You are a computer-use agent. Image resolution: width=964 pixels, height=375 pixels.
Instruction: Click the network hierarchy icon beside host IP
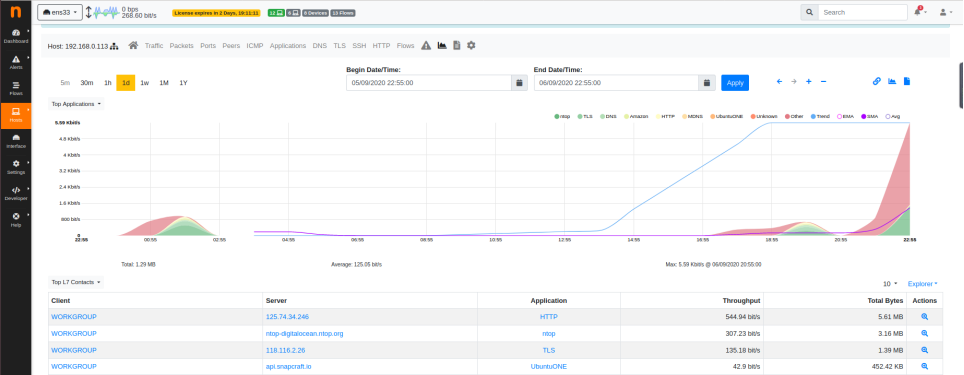point(114,46)
